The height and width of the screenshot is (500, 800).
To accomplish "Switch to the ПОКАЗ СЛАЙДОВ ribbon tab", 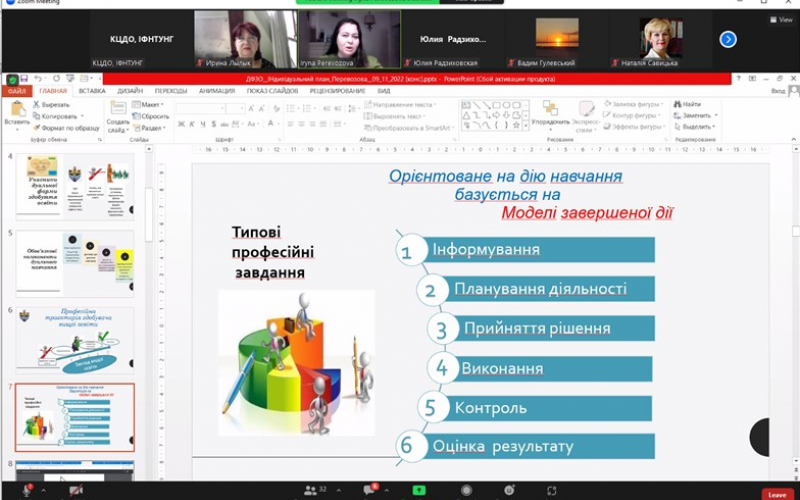I will coord(272,91).
